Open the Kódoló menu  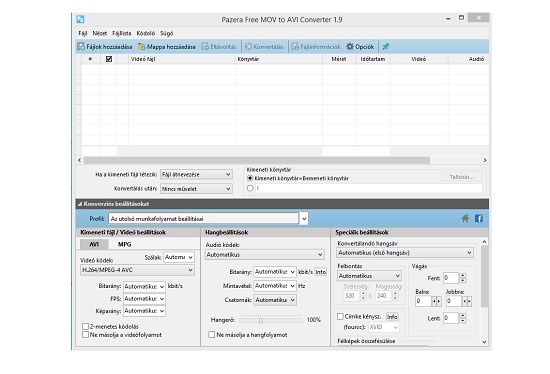[x=146, y=33]
